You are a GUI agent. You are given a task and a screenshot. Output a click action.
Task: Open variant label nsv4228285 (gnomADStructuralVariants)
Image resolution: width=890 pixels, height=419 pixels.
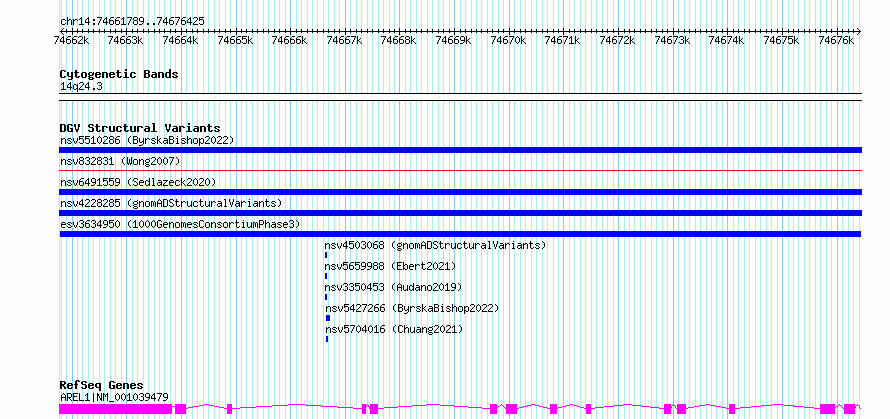[x=171, y=203]
